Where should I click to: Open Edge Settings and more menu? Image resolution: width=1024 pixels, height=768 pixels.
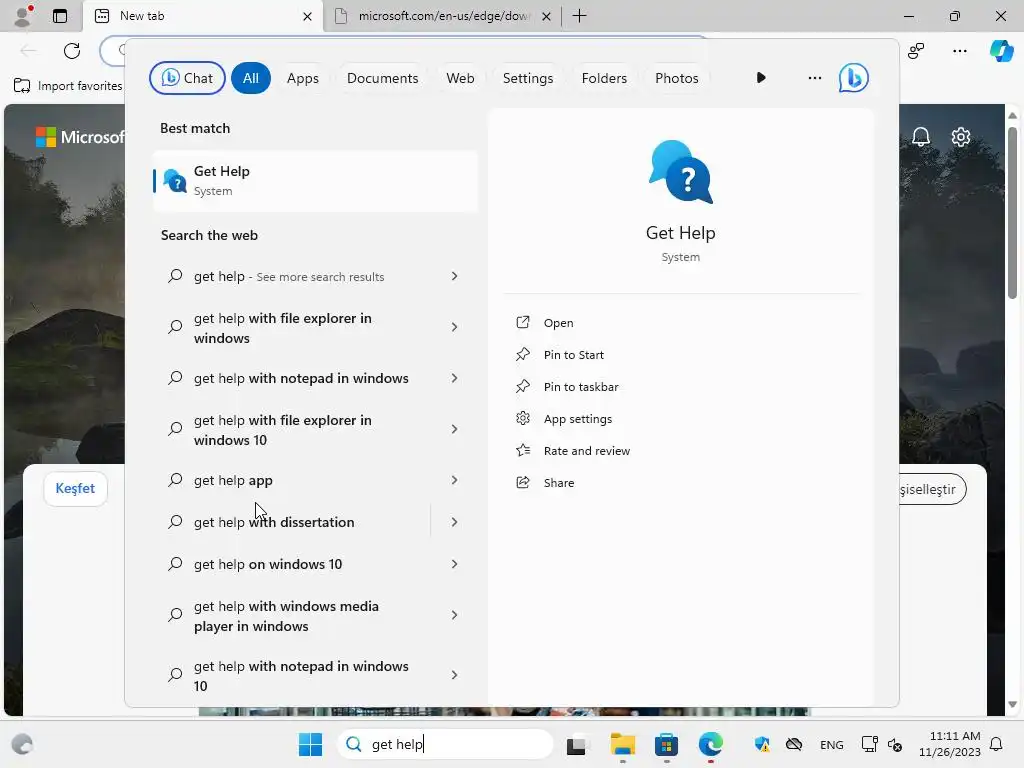click(x=959, y=50)
